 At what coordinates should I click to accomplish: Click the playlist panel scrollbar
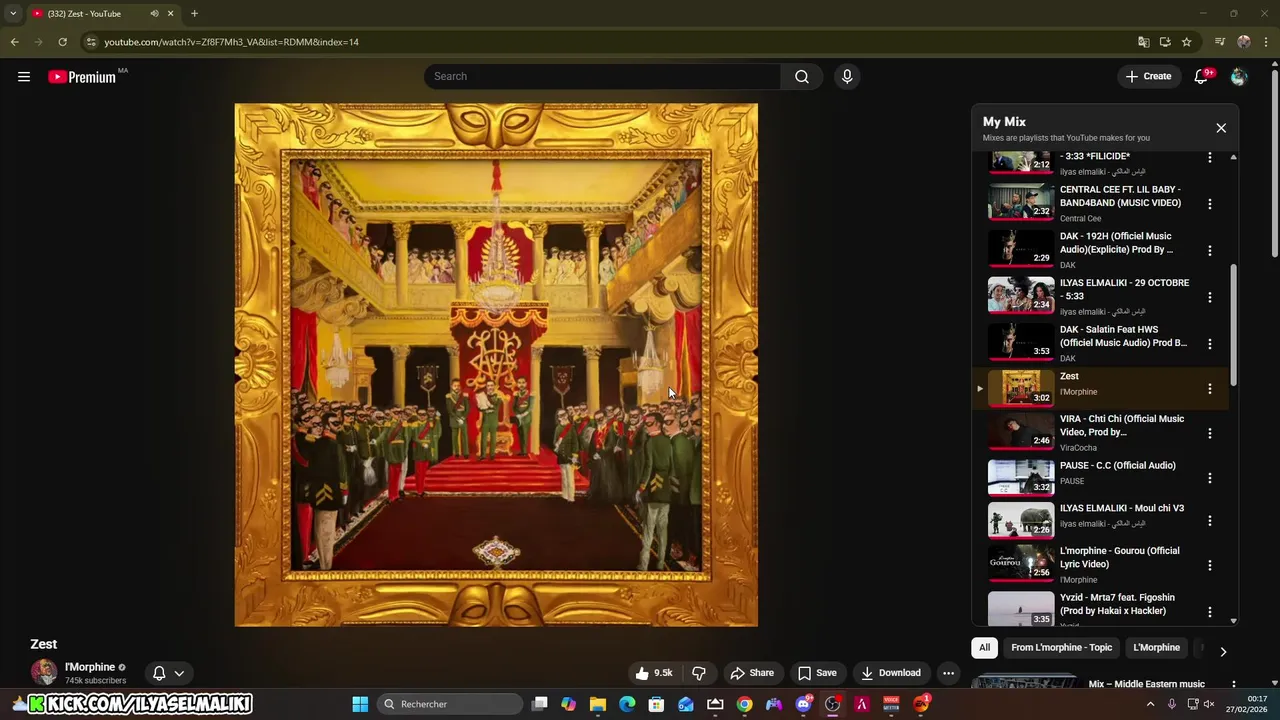click(x=1233, y=325)
